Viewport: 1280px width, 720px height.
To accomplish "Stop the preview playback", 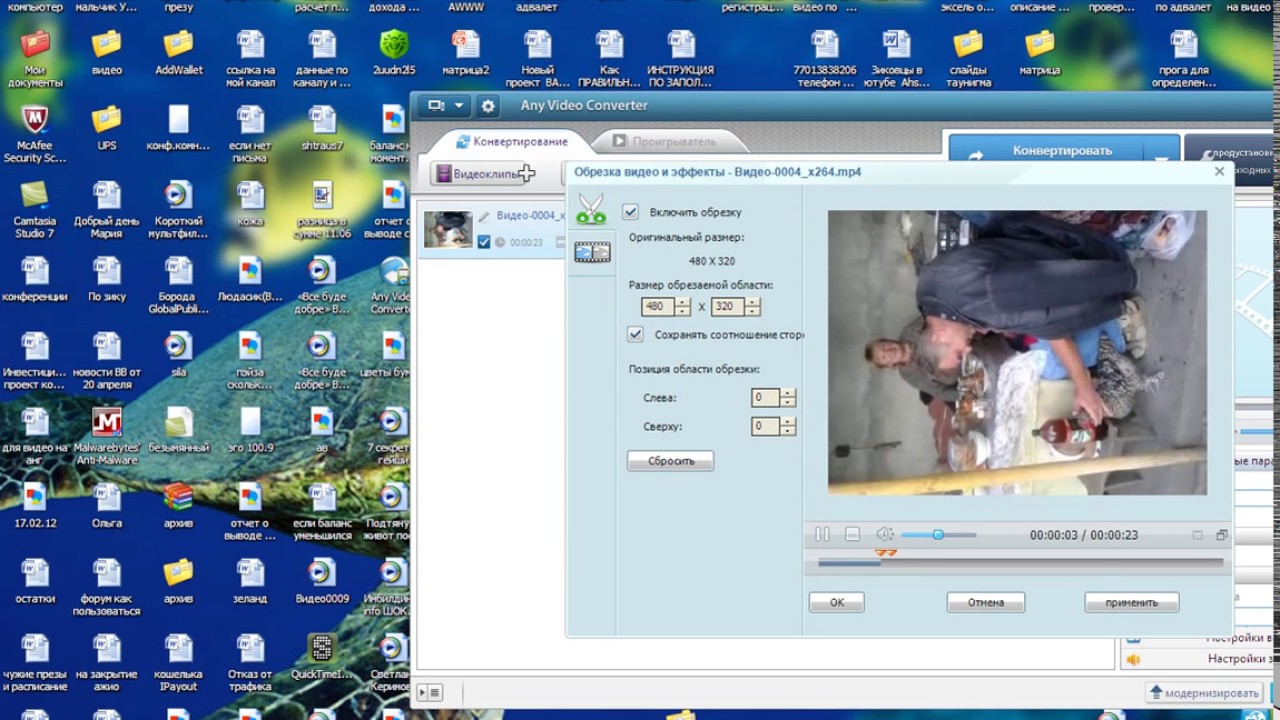I will click(x=852, y=535).
